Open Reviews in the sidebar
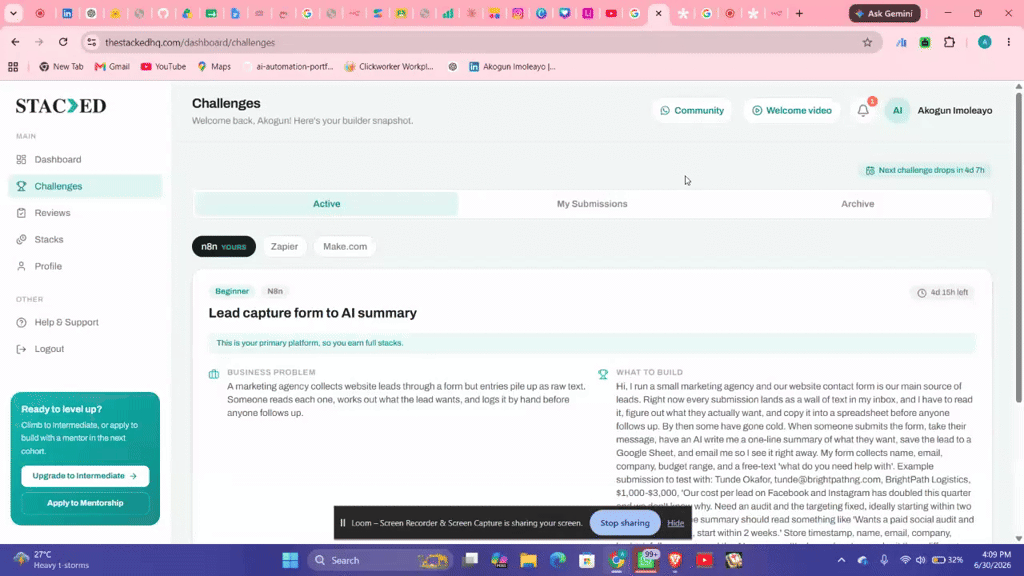Screen dimensions: 1024x576 point(52,213)
